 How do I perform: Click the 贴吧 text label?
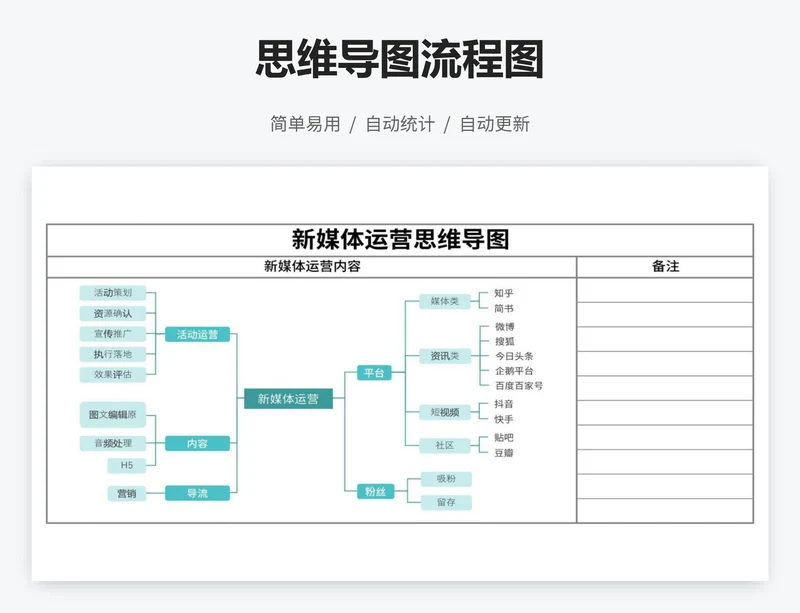tap(504, 438)
